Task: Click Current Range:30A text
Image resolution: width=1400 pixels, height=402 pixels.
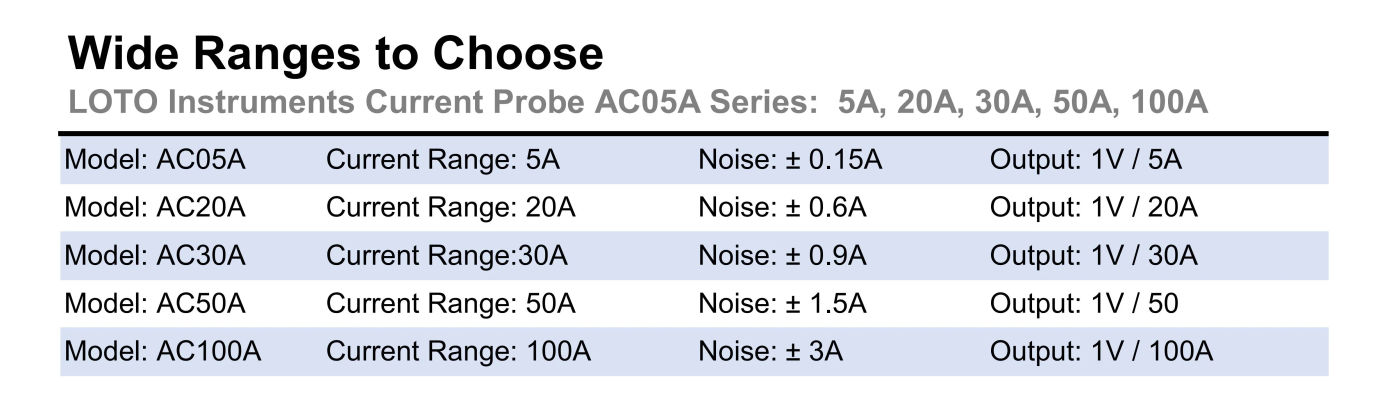Action: coord(447,256)
